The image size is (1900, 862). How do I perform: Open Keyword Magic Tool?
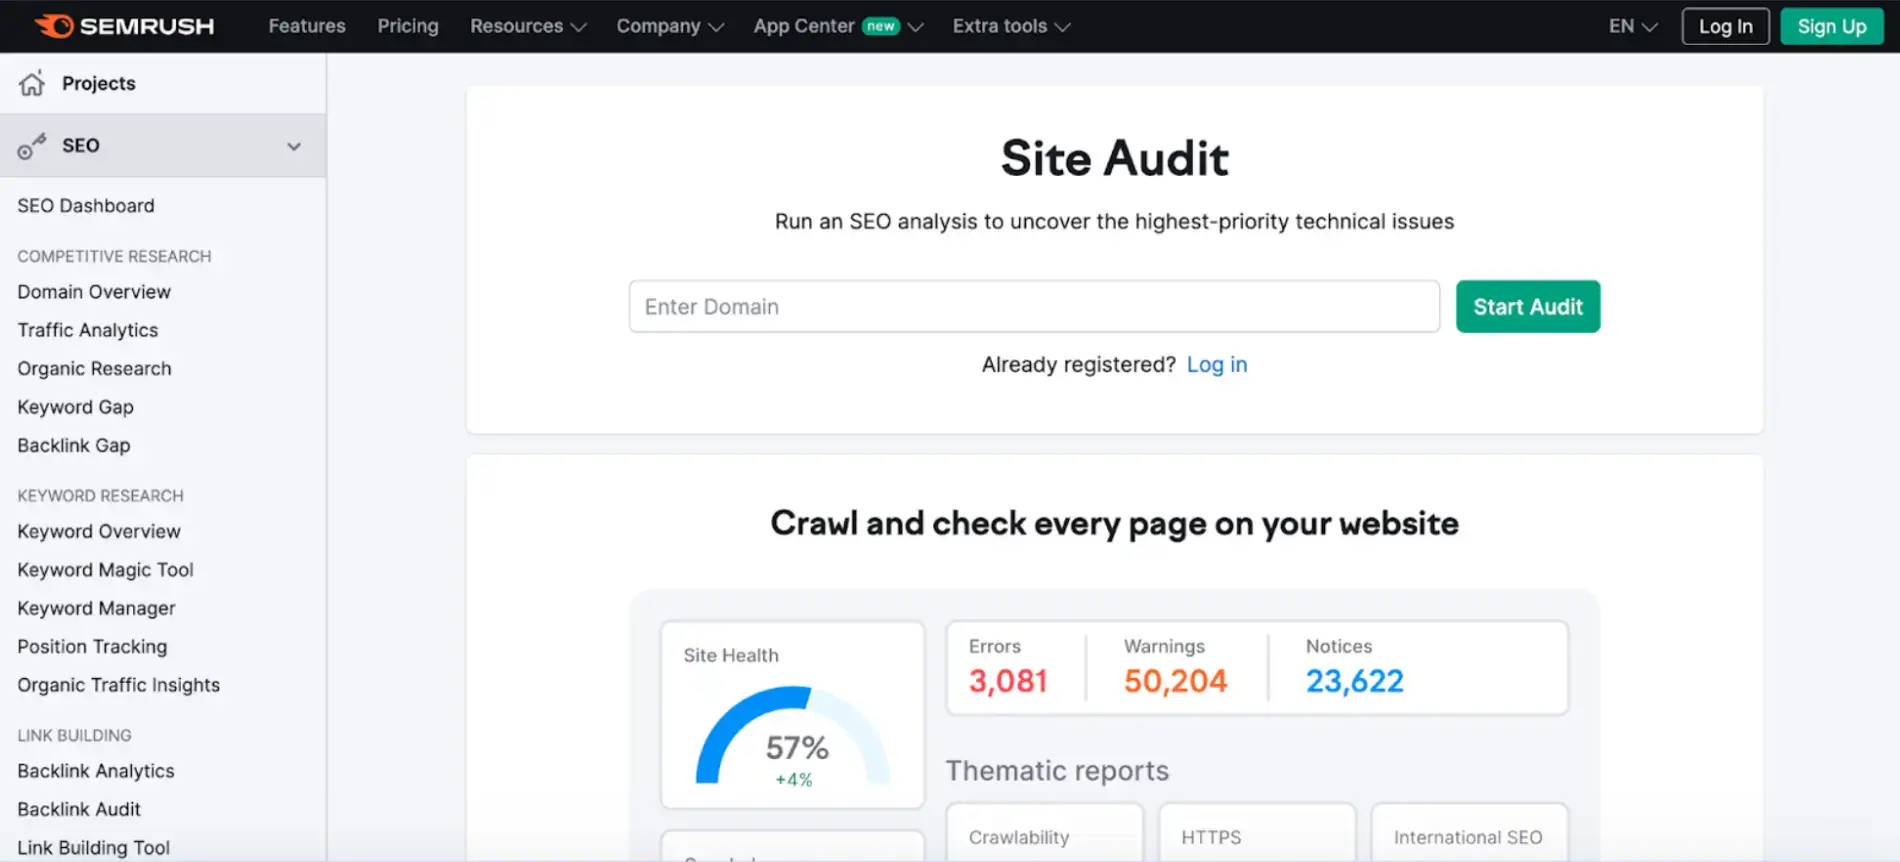click(x=105, y=569)
